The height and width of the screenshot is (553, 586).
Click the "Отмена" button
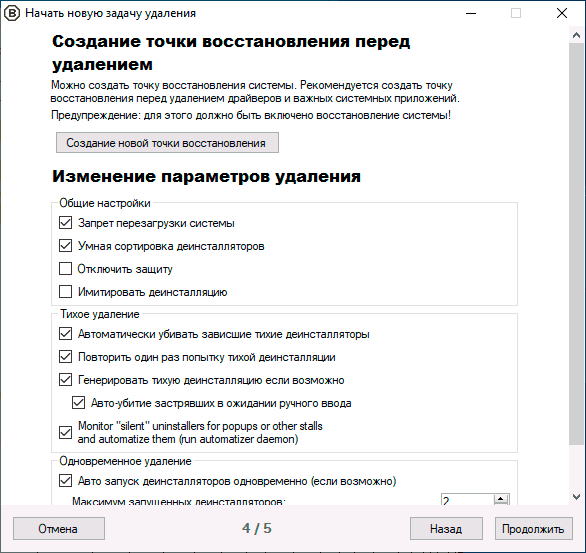[x=59, y=529]
